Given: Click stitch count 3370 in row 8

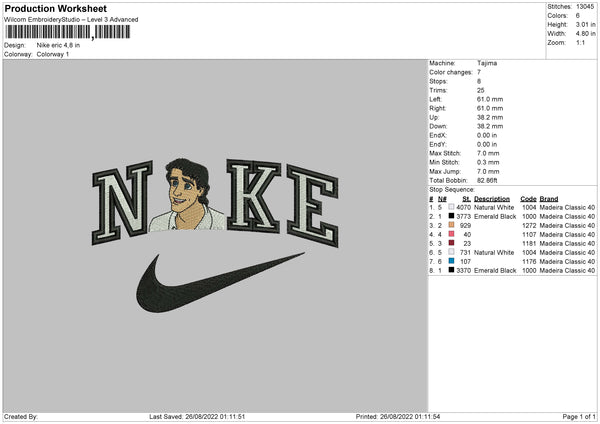Looking at the screenshot, I should [463, 270].
